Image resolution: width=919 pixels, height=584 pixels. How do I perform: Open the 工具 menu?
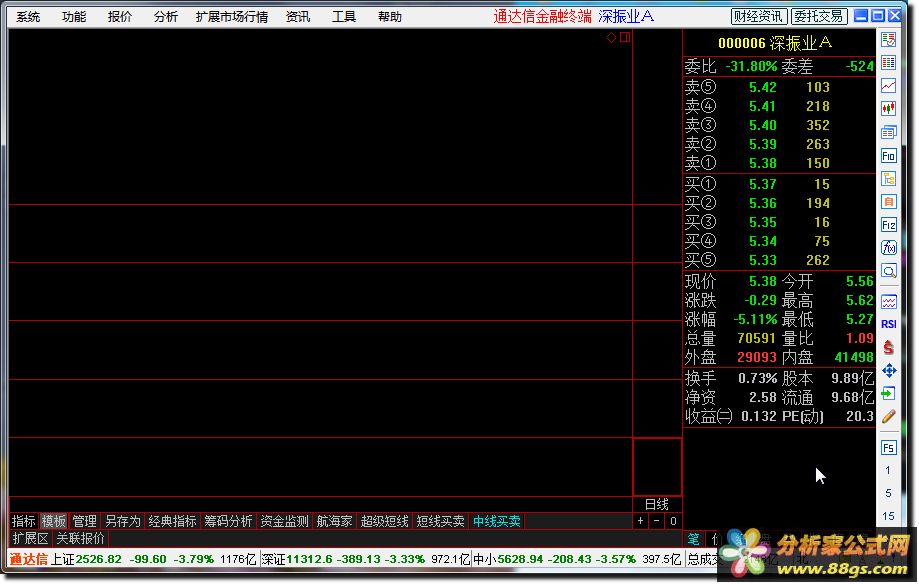pyautogui.click(x=344, y=17)
